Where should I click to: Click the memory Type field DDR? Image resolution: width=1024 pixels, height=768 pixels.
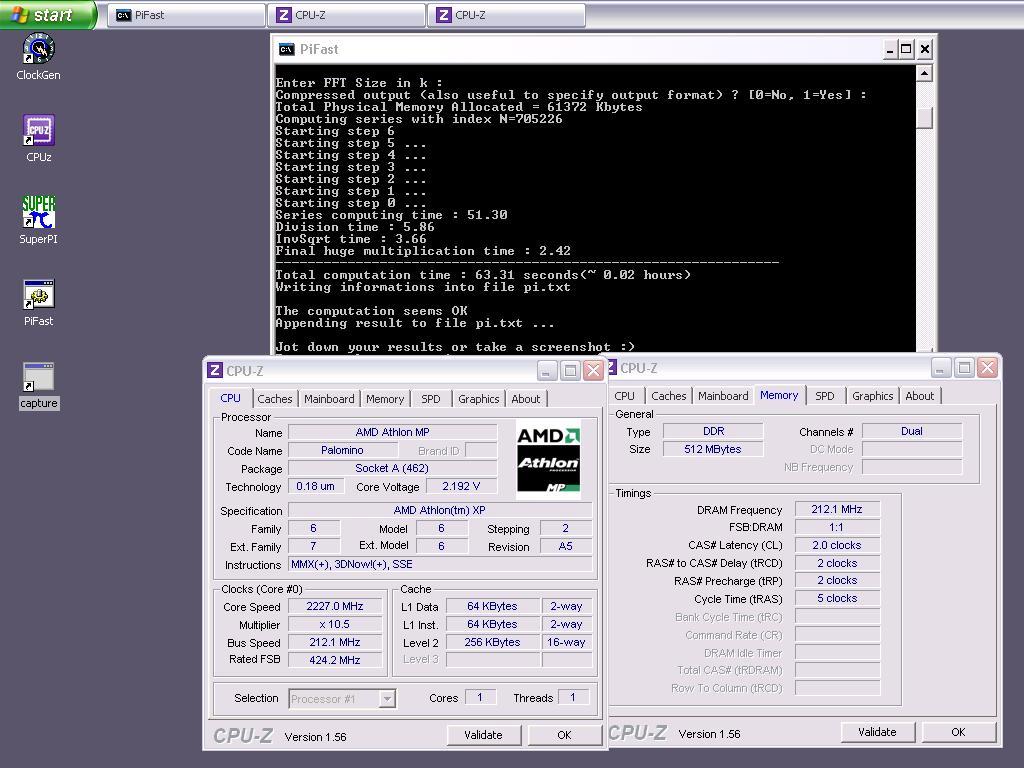point(713,431)
